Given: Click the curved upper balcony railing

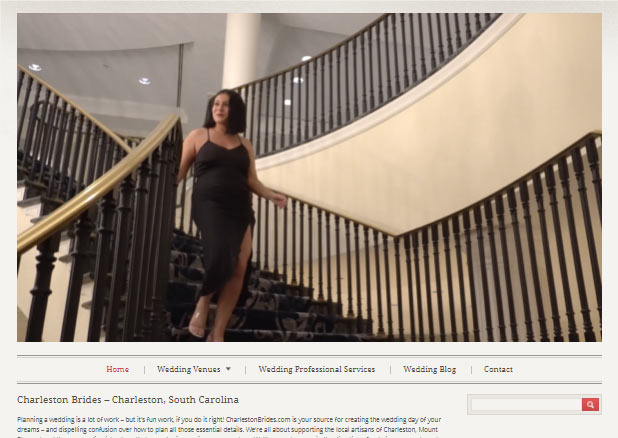Looking at the screenshot, I should (x=367, y=79).
